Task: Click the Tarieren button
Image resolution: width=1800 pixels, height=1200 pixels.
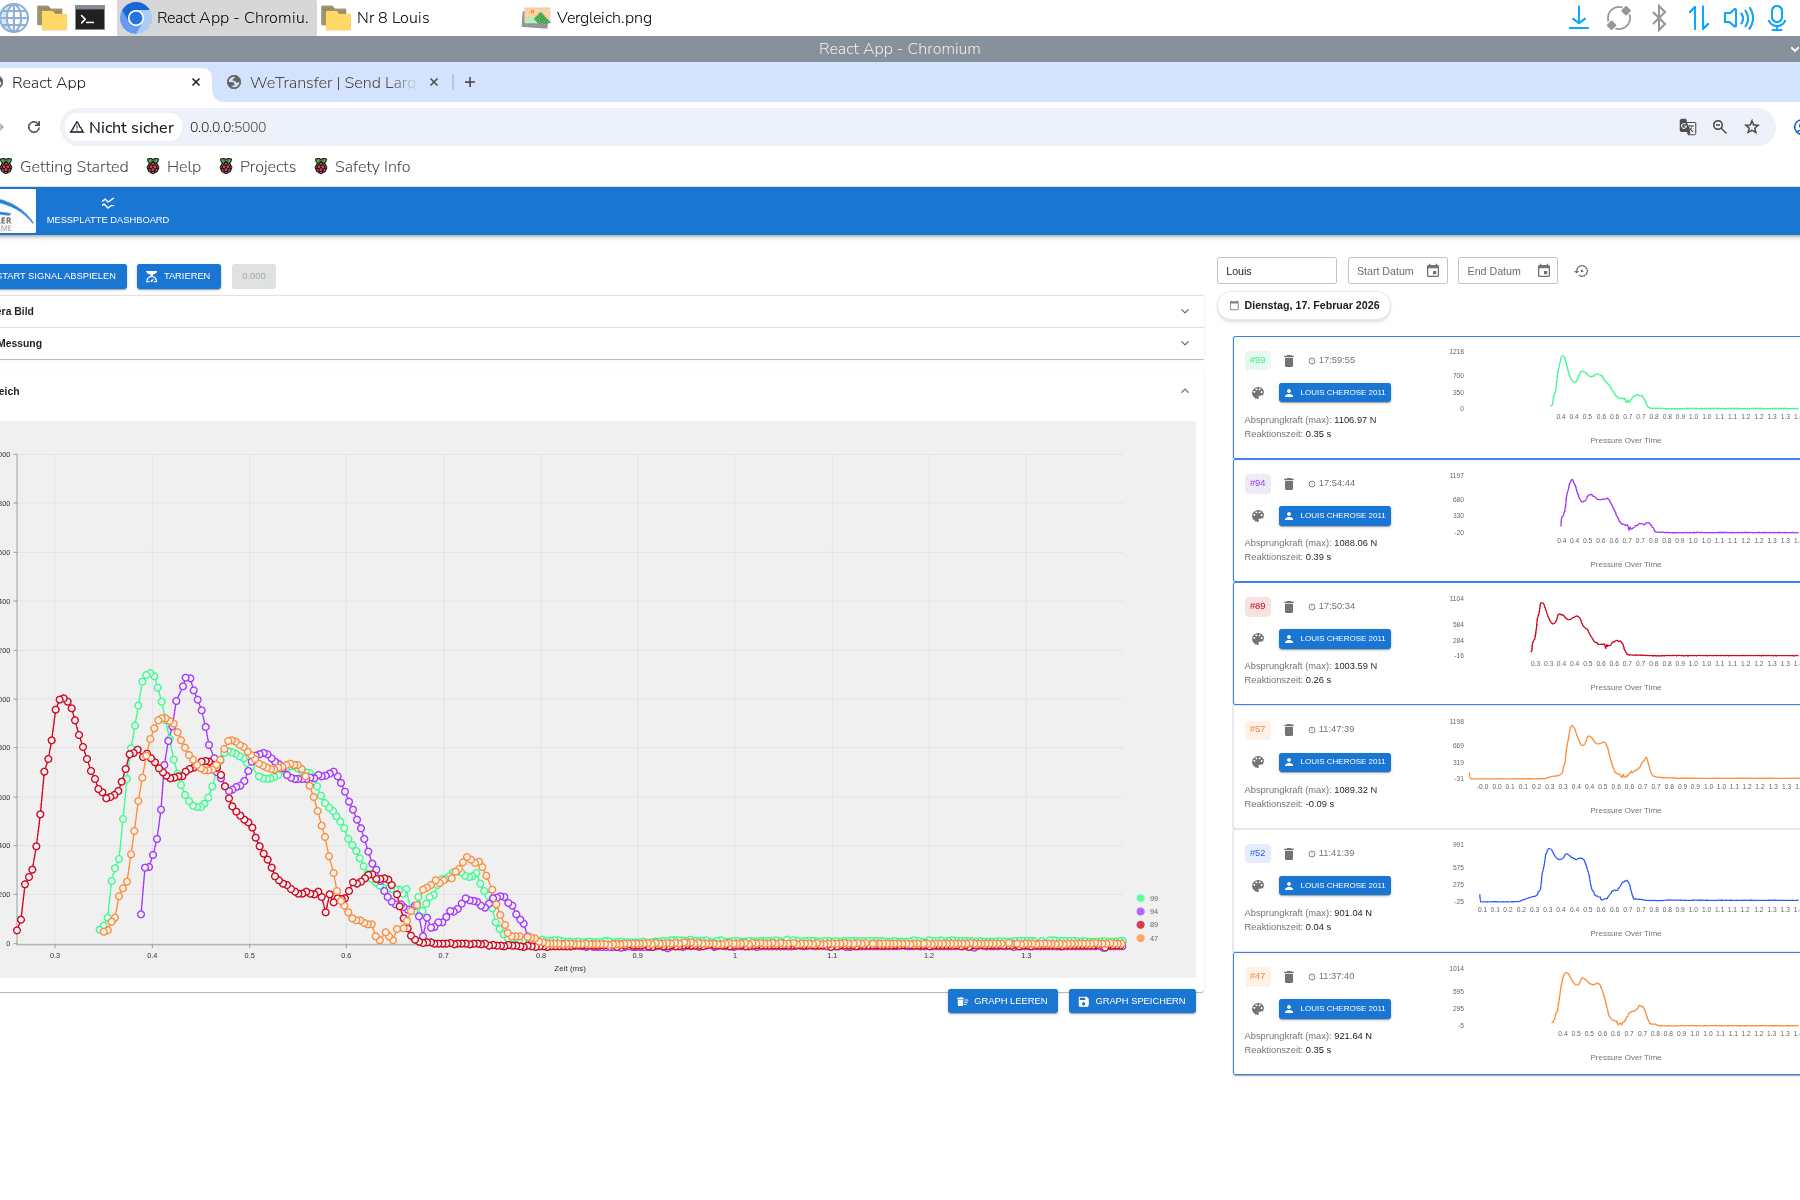Action: coord(179,276)
